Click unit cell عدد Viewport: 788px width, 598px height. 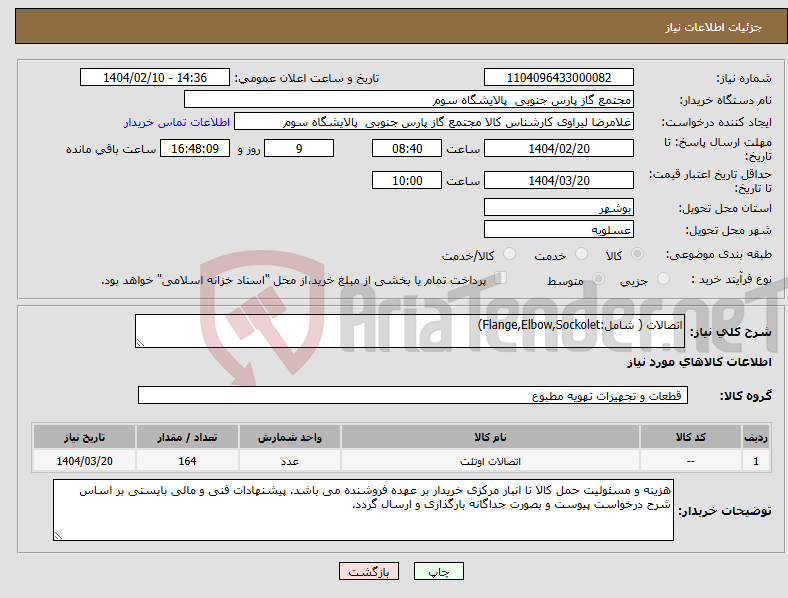point(290,461)
